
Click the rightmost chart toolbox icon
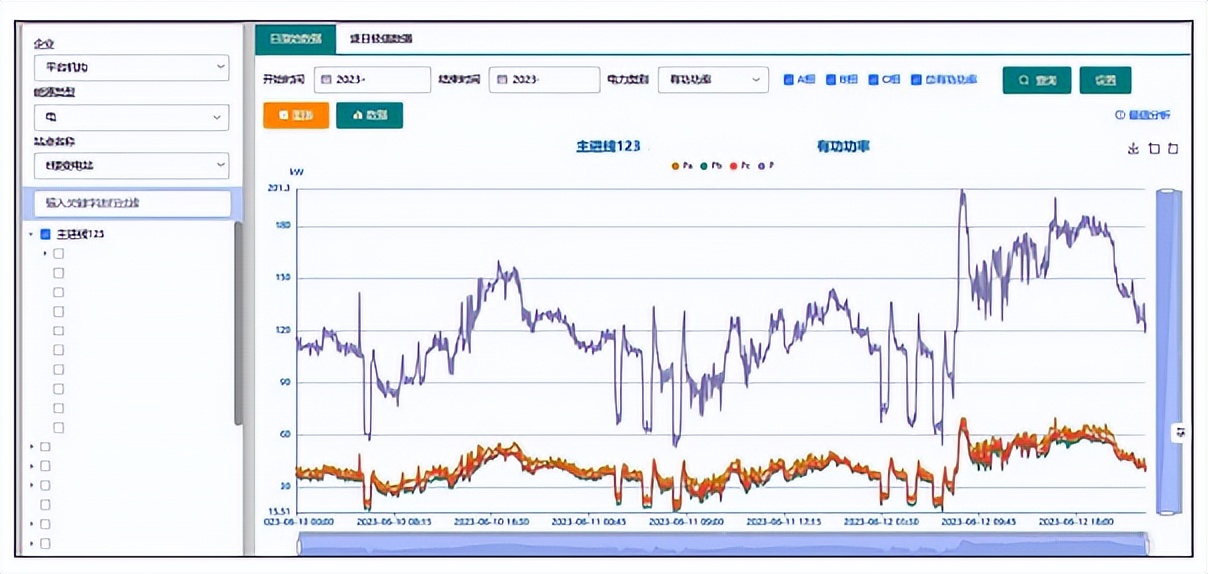coord(1173,149)
